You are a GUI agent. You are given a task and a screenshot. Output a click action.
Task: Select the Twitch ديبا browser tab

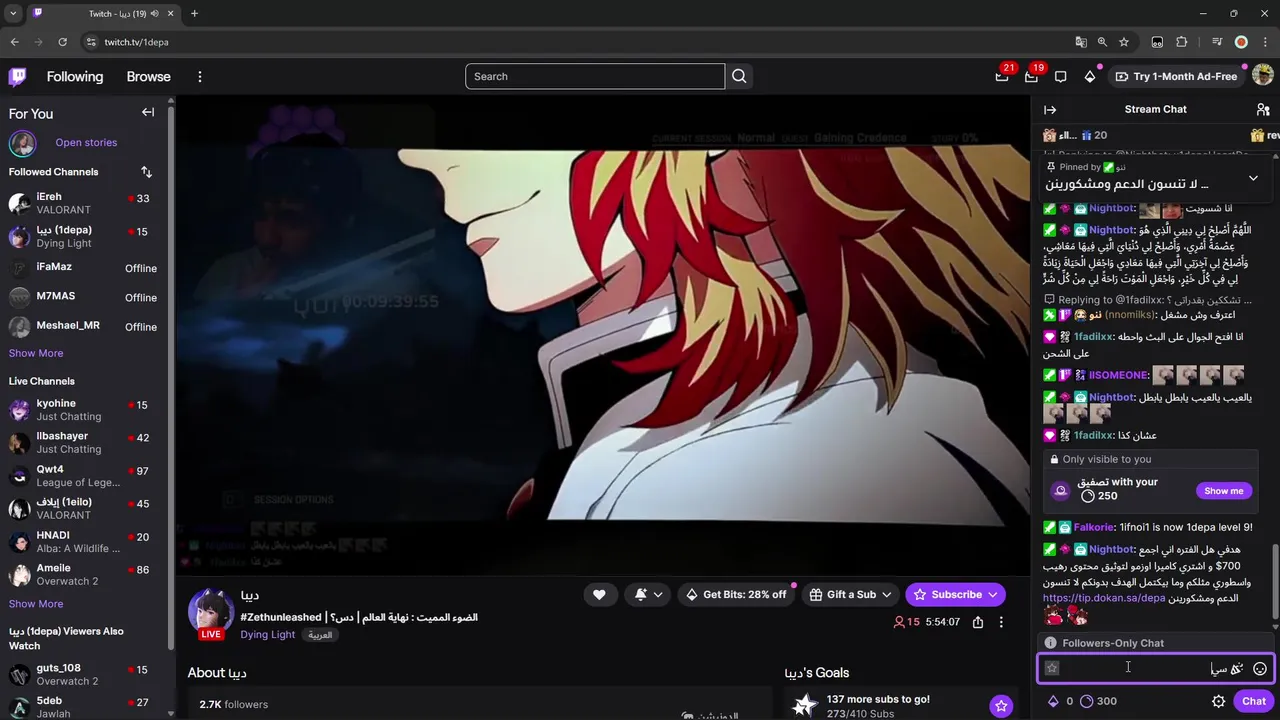click(x=103, y=13)
